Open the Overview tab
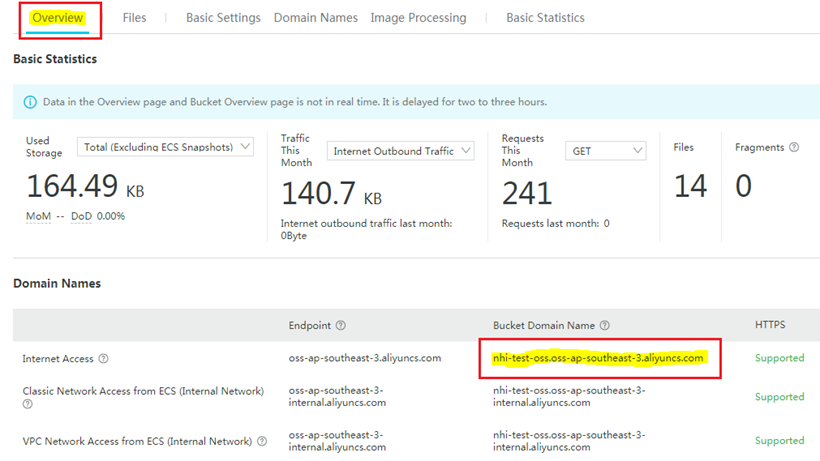This screenshot has height=461, width=820. click(57, 18)
